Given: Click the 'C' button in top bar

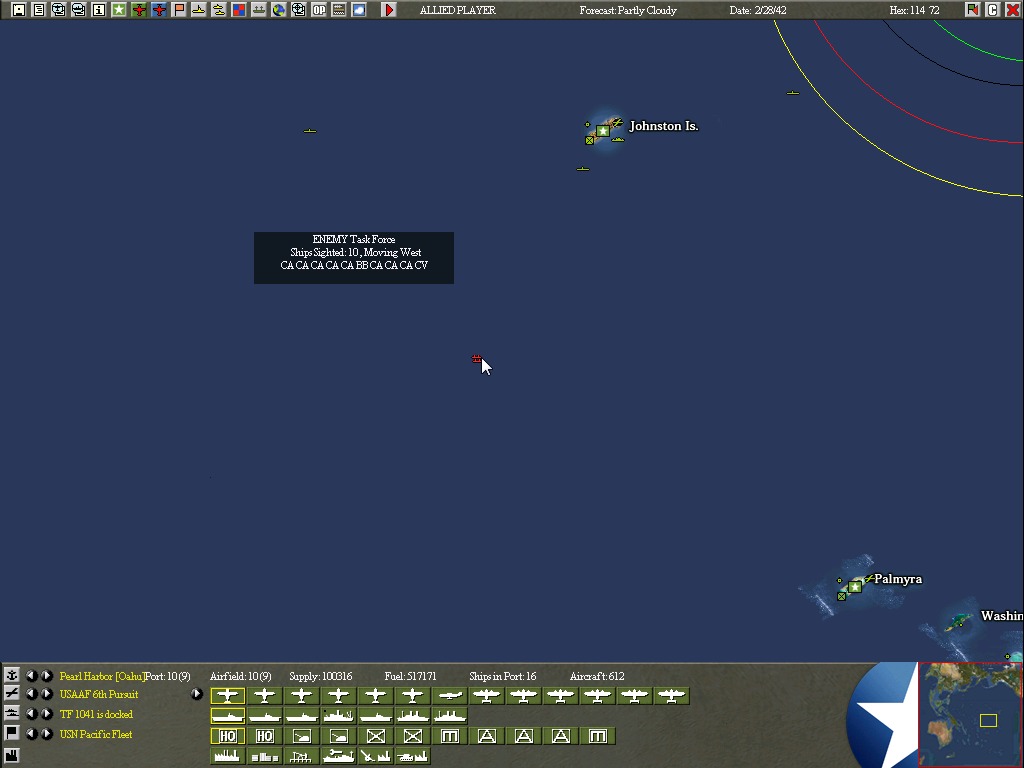Looking at the screenshot, I should click(x=993, y=10).
